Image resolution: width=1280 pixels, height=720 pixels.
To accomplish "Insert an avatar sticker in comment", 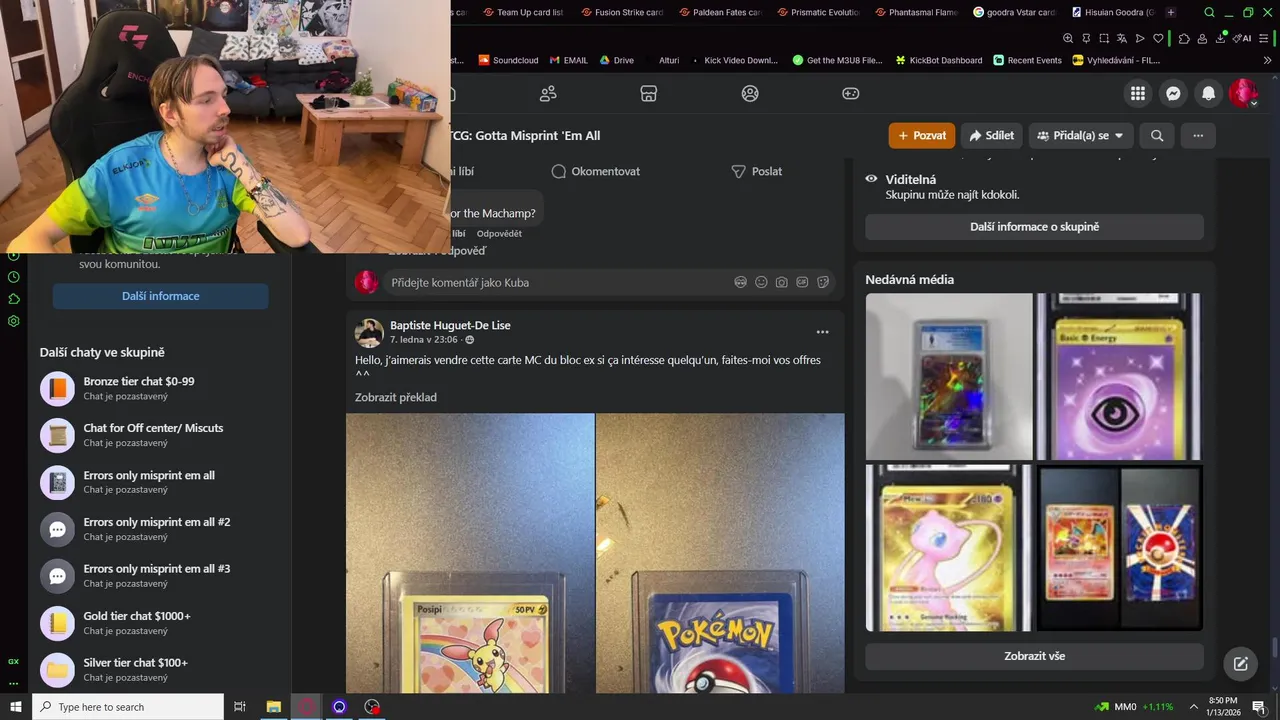I will [741, 282].
